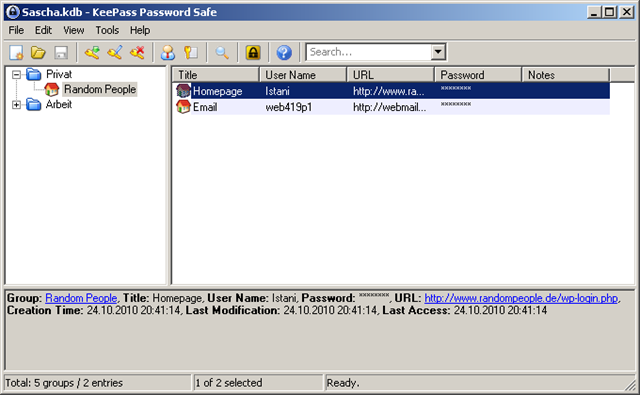Sort by the Notes column header
Screen dimensions: 640x395
566,75
